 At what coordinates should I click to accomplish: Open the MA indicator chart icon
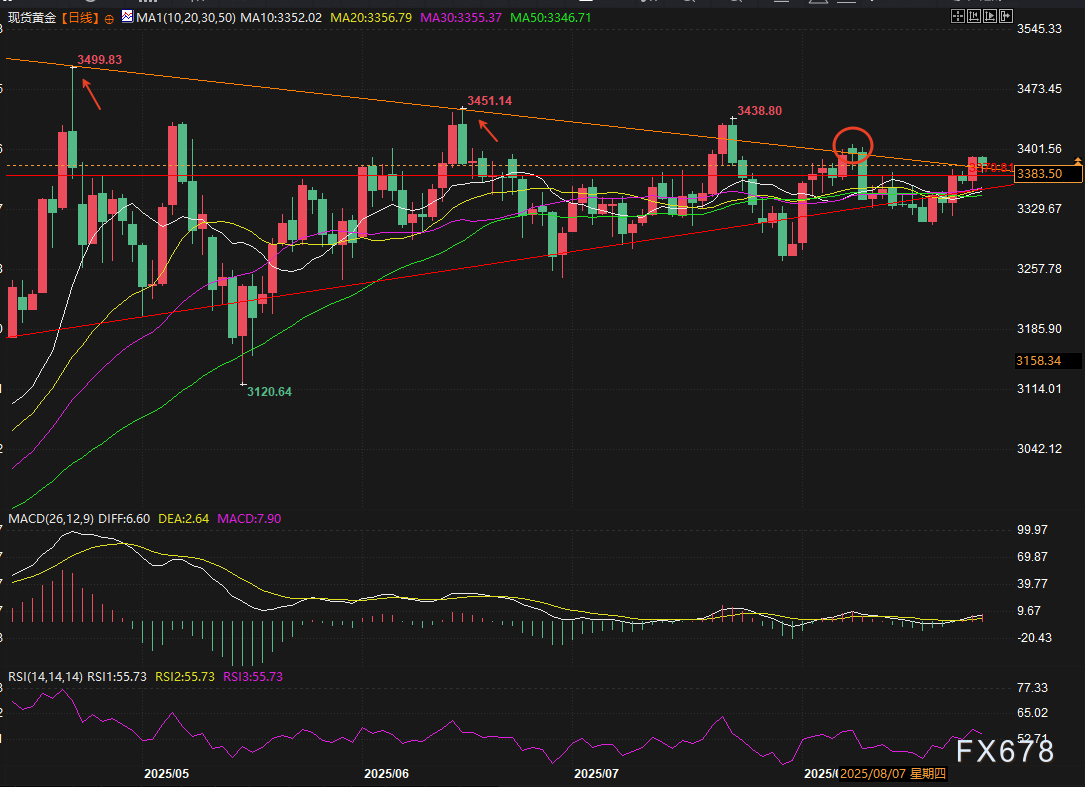(126, 17)
